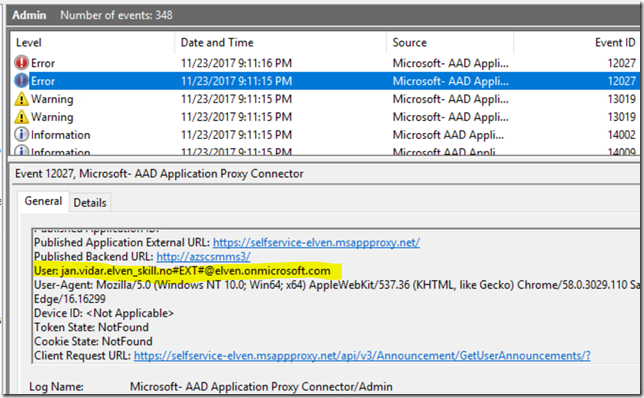Sort events by Level column header
The height and width of the screenshot is (398, 644).
(28, 42)
